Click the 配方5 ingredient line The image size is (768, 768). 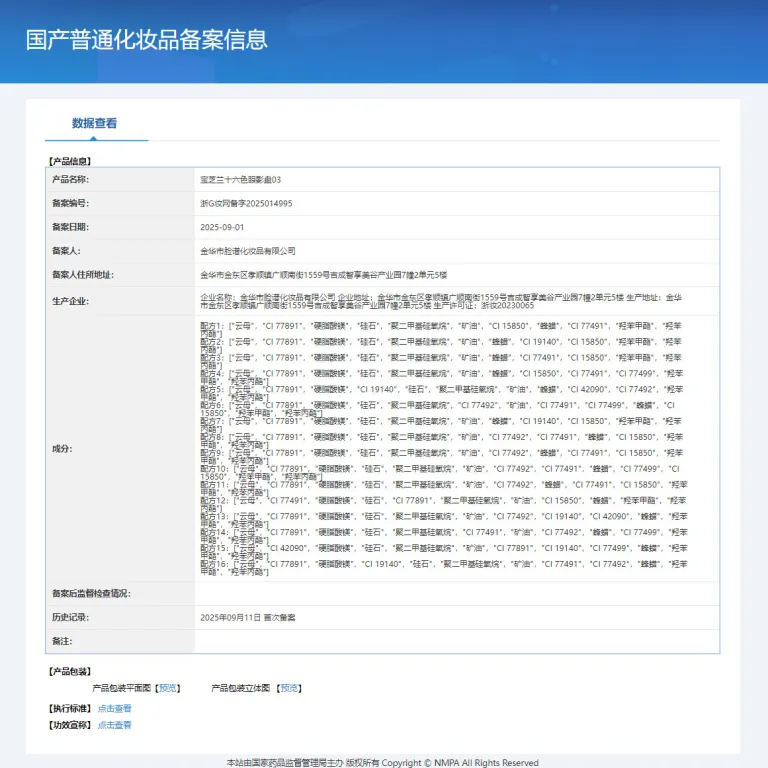pyautogui.click(x=441, y=393)
